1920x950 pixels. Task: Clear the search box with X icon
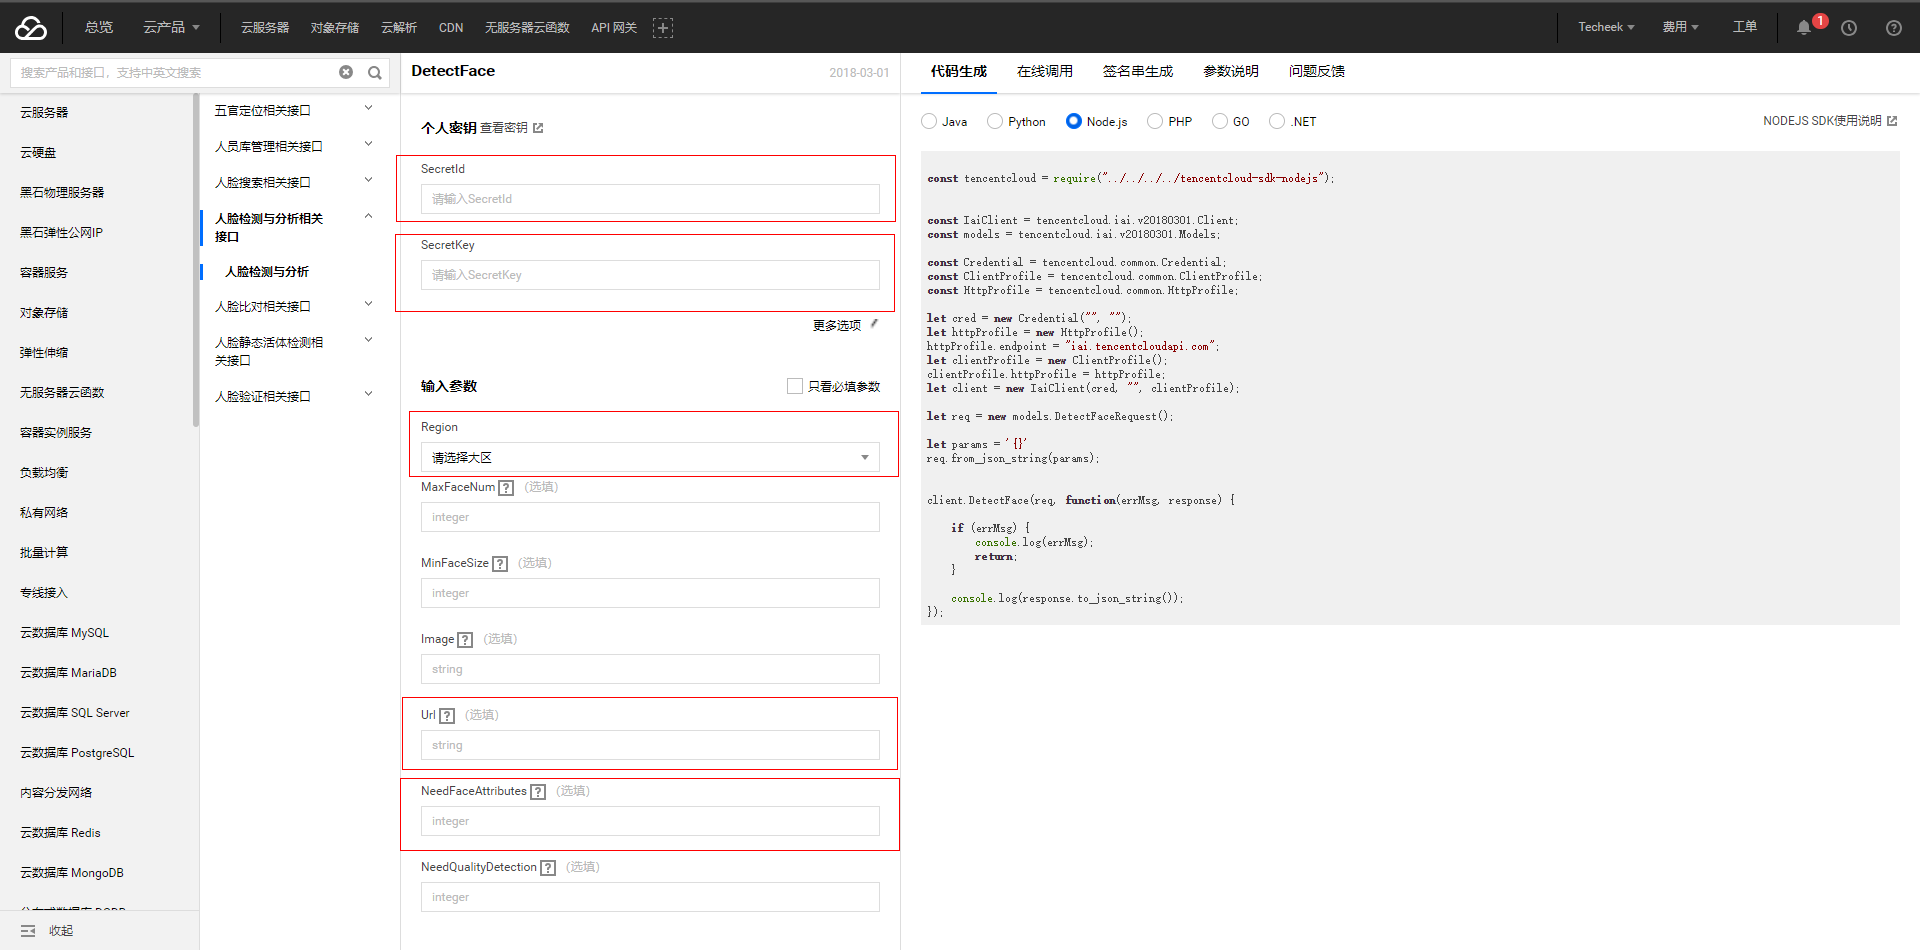click(x=346, y=72)
